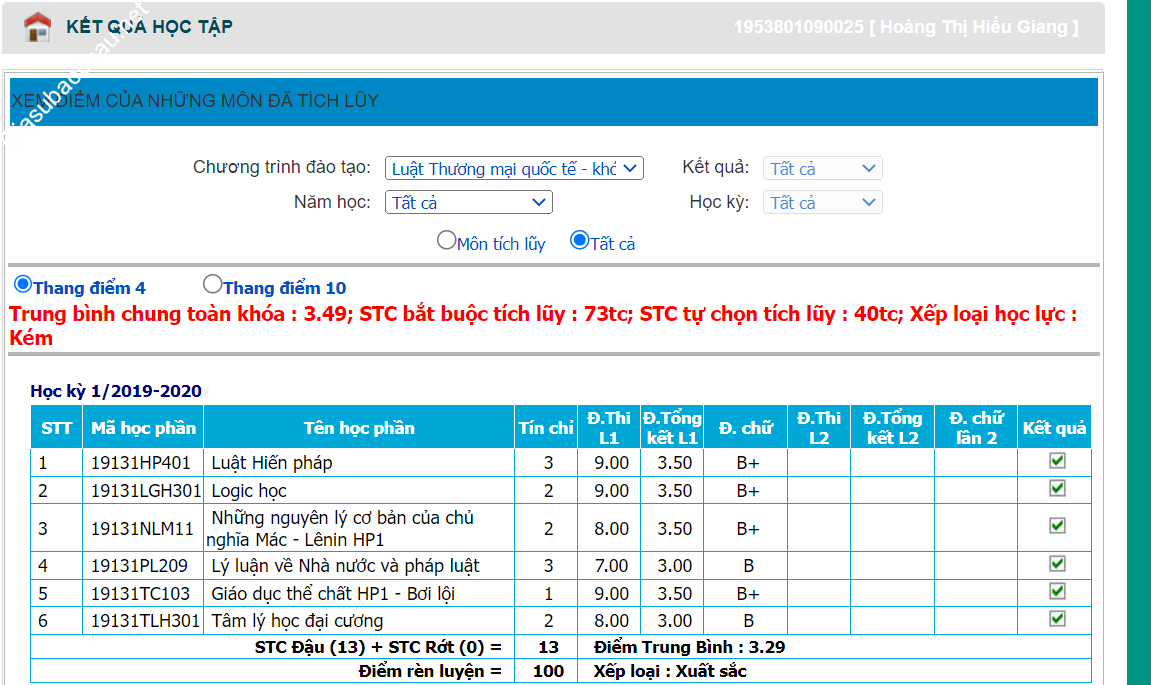The height and width of the screenshot is (685, 1151).
Task: Click the home icon beside Kết quả học tập
Action: pyautogui.click(x=37, y=27)
